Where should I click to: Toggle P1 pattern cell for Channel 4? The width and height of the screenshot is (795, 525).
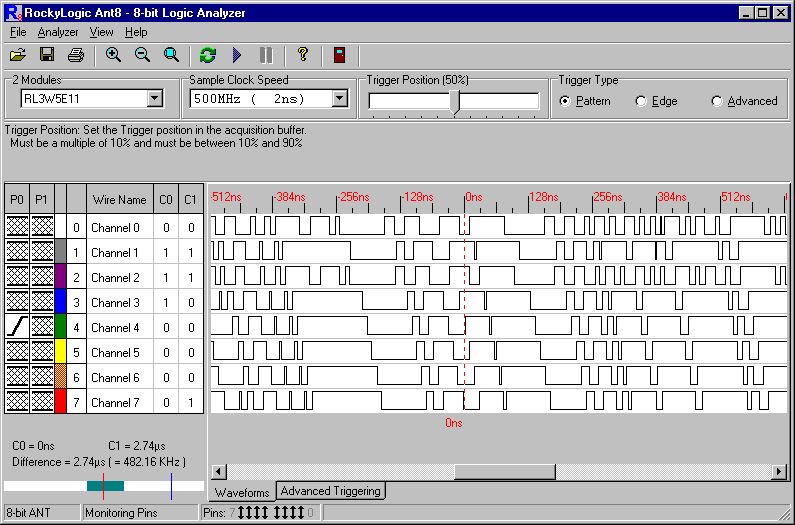click(x=42, y=327)
